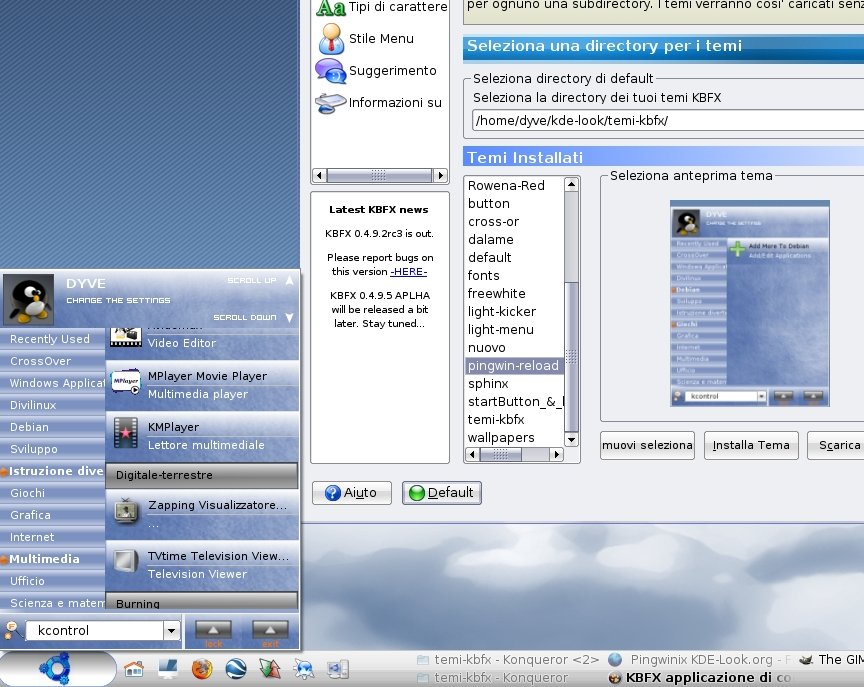864x687 pixels.
Task: Select the sphinx theme
Action: click(488, 383)
